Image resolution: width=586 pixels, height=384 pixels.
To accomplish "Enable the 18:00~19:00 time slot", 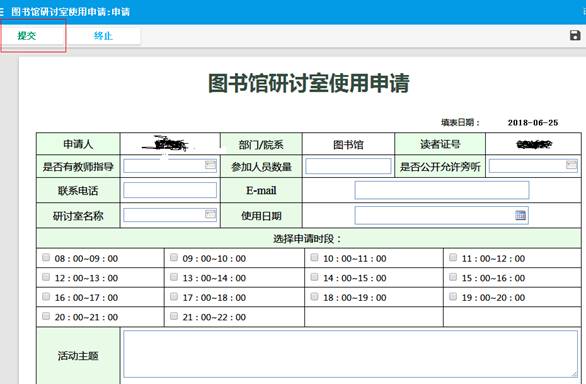I will (x=314, y=297).
